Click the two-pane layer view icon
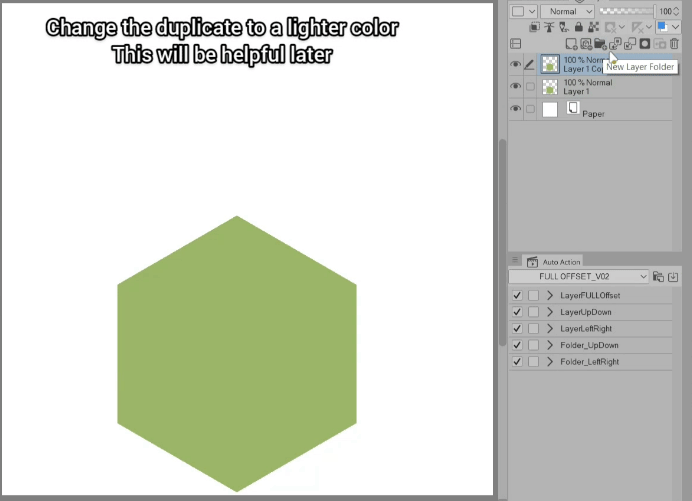The height and width of the screenshot is (501, 692). [515, 44]
